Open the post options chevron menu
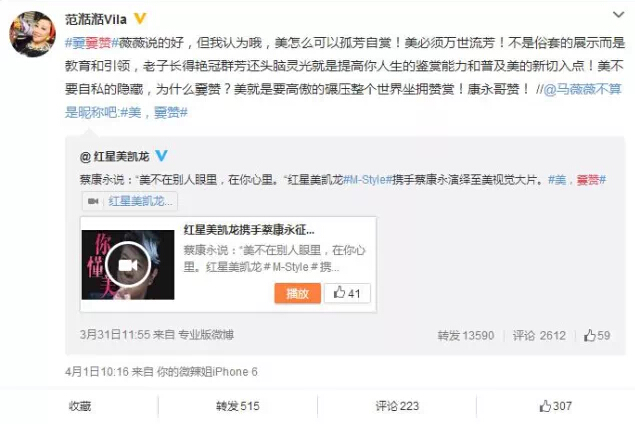Screen dimensions: 635x424 (x=618, y=15)
